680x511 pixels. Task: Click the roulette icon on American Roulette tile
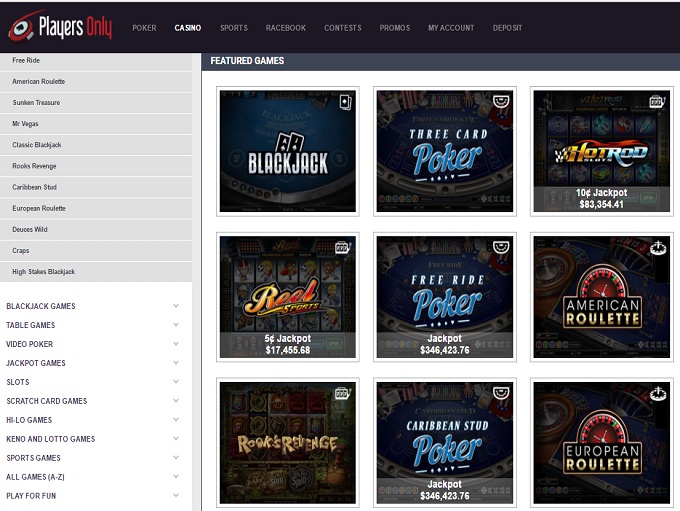click(657, 247)
